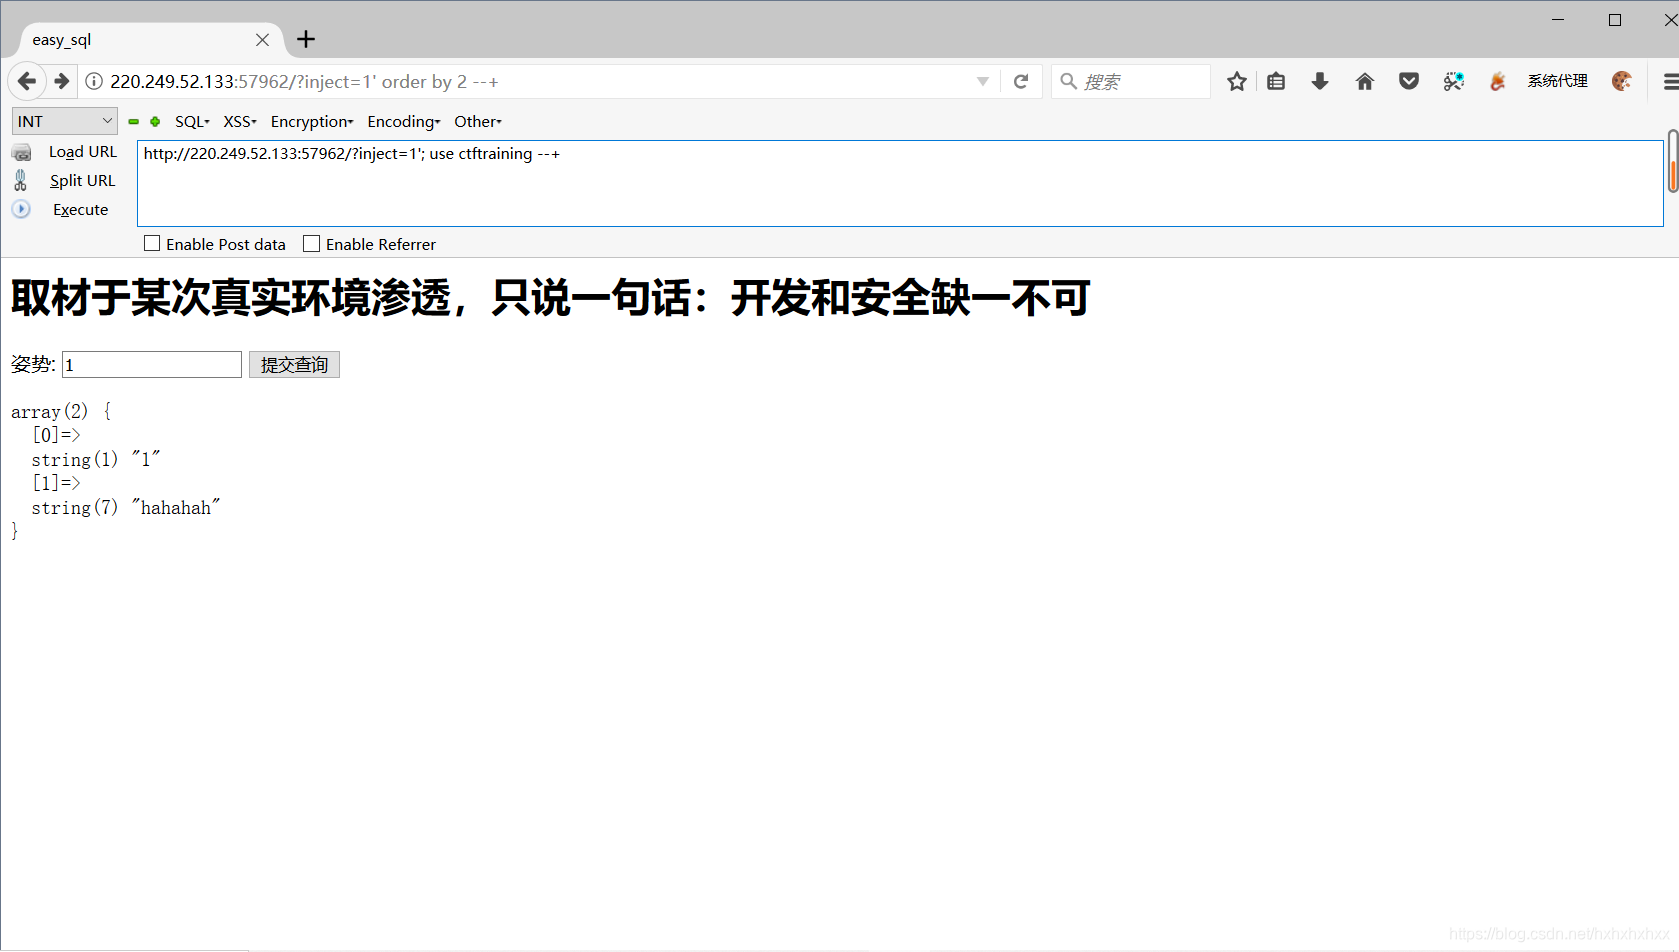Open a new tab with plus icon

click(x=306, y=39)
